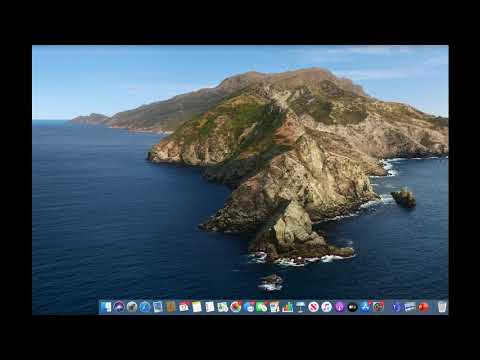Viewport: 480px width, 360px height.
Task: Open Numbers bar chart icon
Action: coord(288,307)
